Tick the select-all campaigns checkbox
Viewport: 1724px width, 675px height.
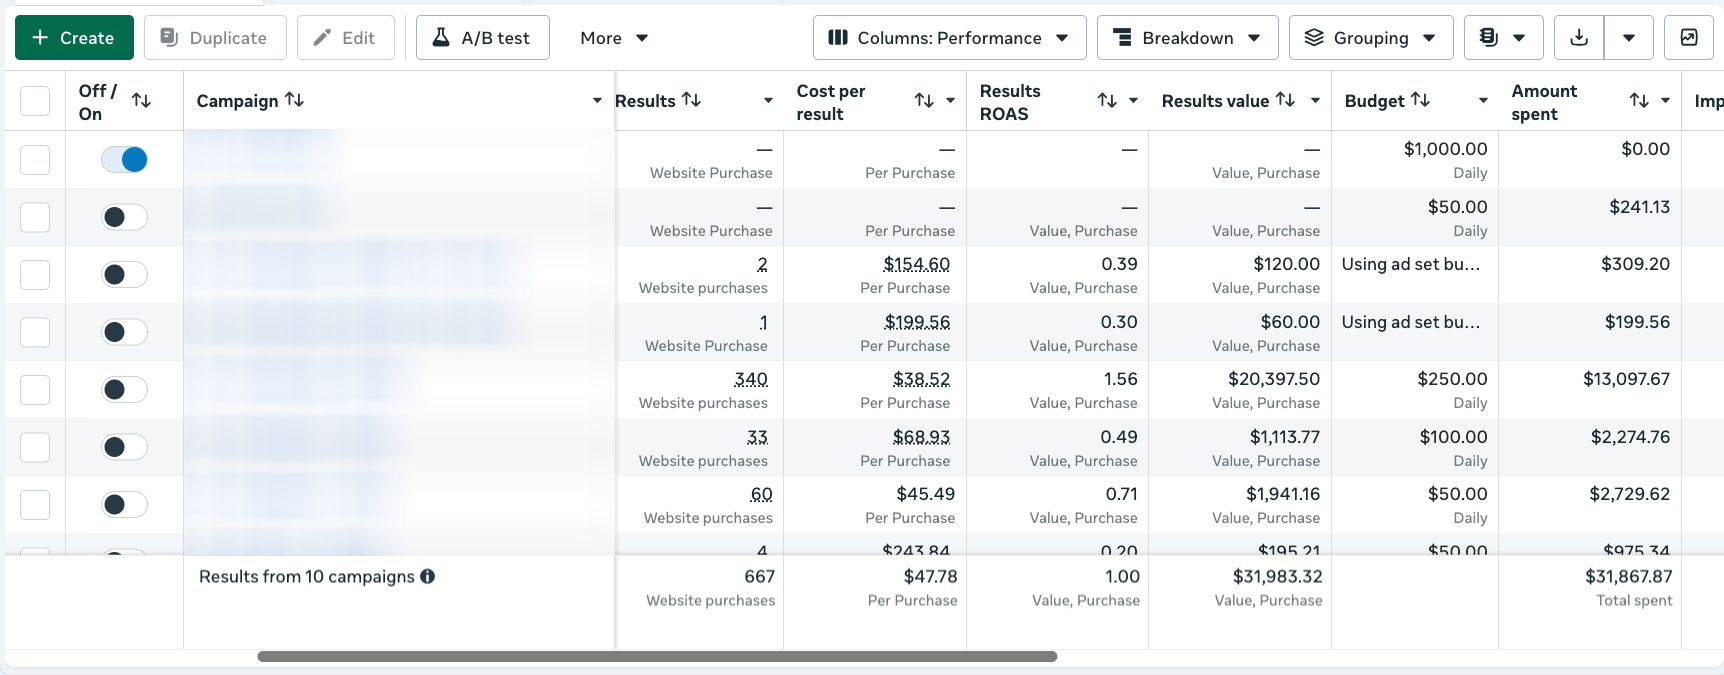pyautogui.click(x=35, y=101)
